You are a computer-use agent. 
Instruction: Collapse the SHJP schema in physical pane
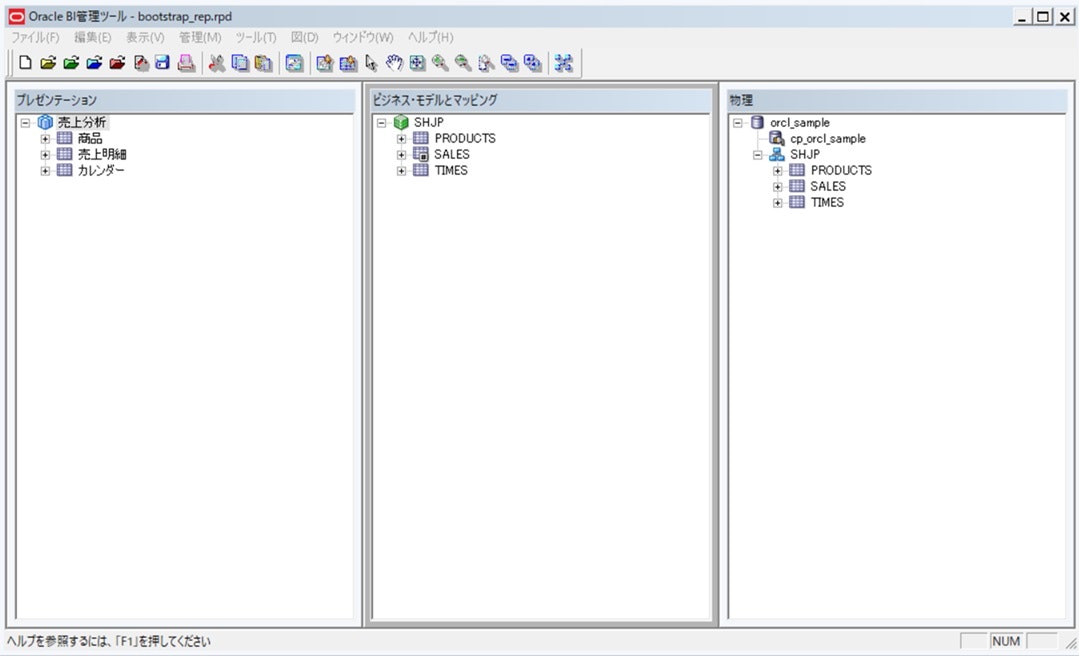pos(758,155)
